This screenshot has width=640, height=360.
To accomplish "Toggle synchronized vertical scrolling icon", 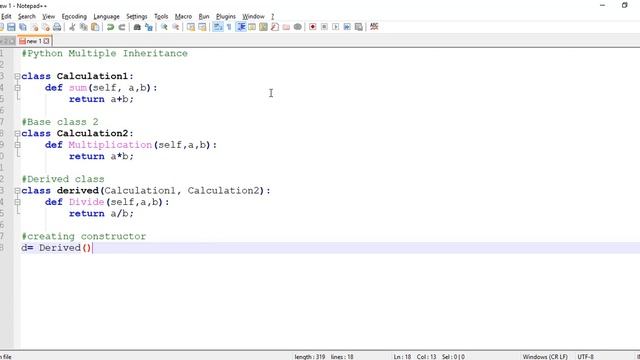I will coord(191,27).
